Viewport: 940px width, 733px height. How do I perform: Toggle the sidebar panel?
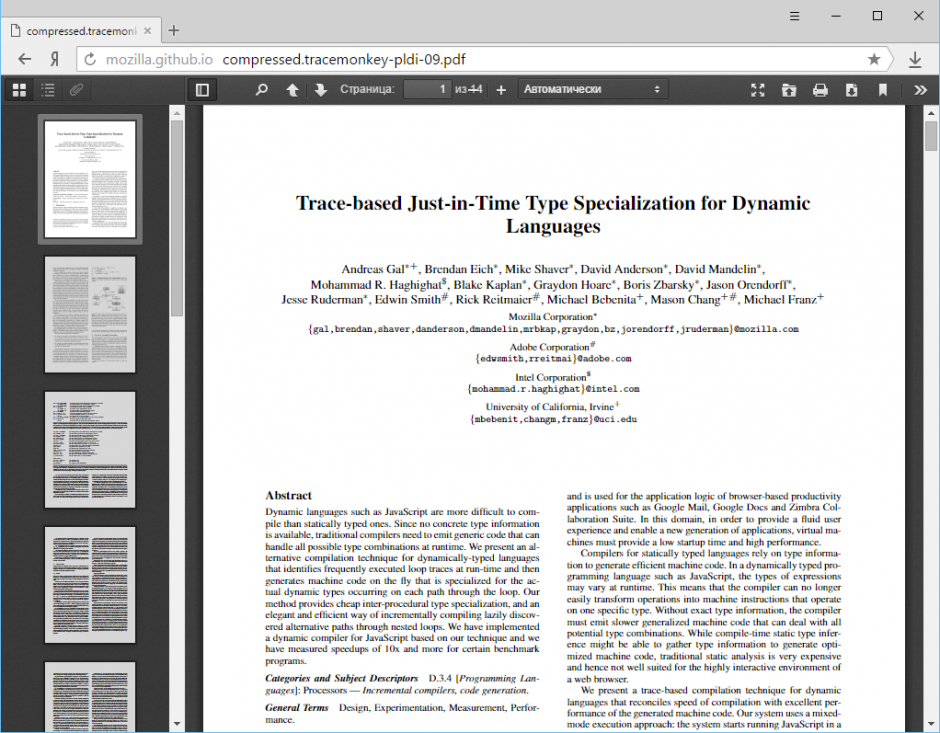pyautogui.click(x=203, y=90)
